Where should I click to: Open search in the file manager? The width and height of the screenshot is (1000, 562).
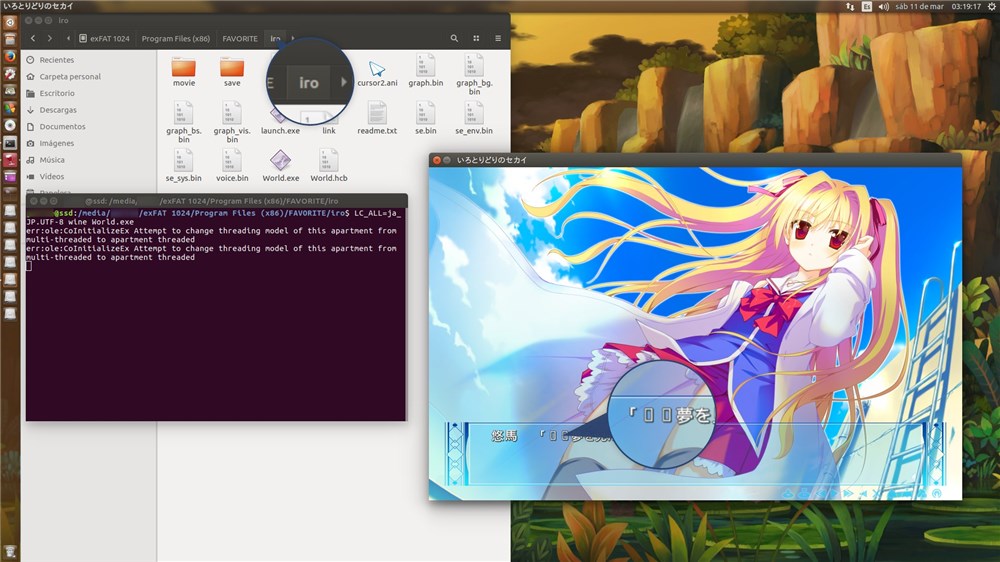click(x=454, y=38)
